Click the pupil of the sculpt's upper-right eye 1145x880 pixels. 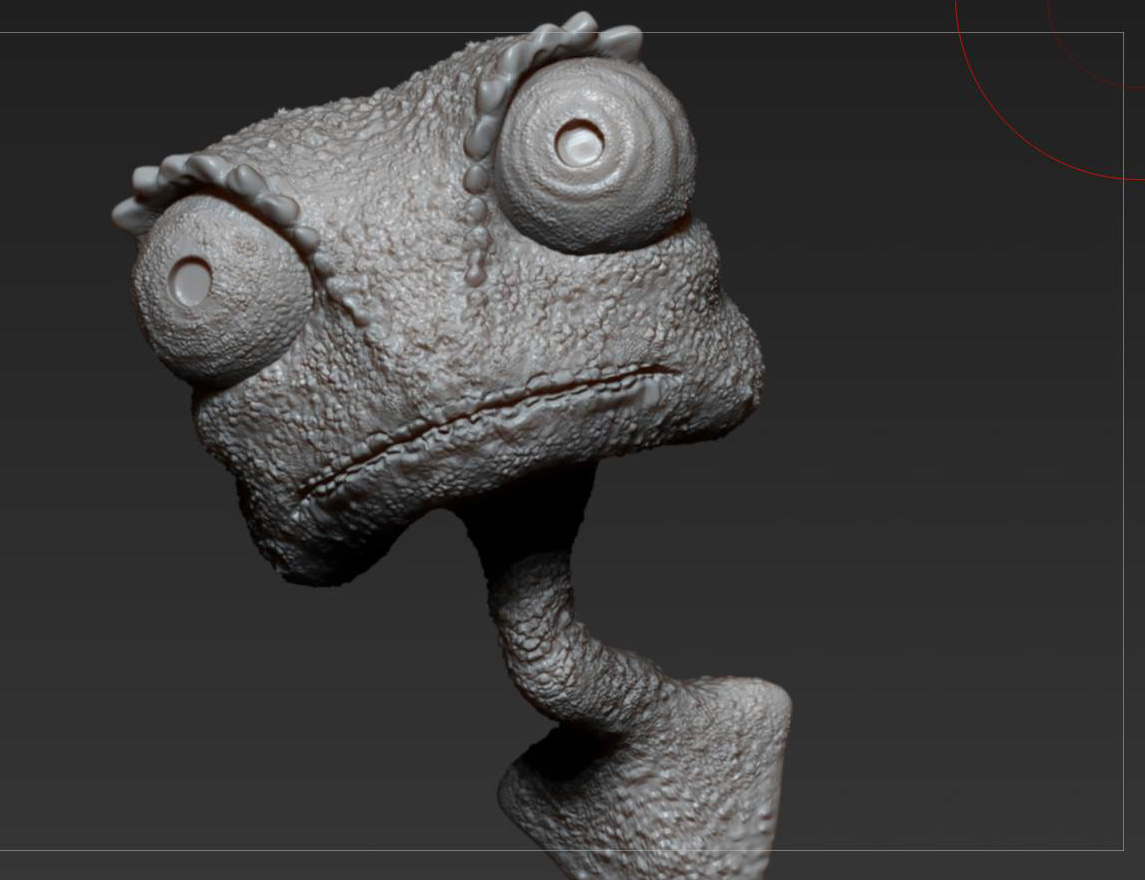[x=580, y=143]
